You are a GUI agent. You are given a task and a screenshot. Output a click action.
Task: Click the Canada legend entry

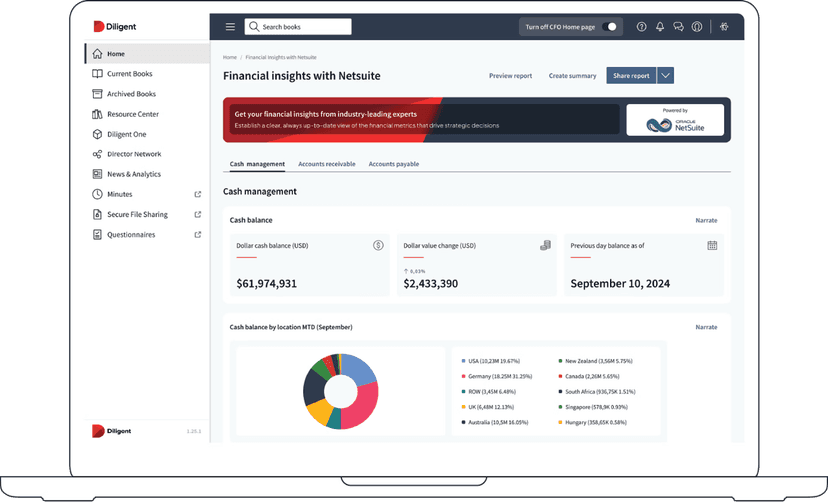pos(589,376)
